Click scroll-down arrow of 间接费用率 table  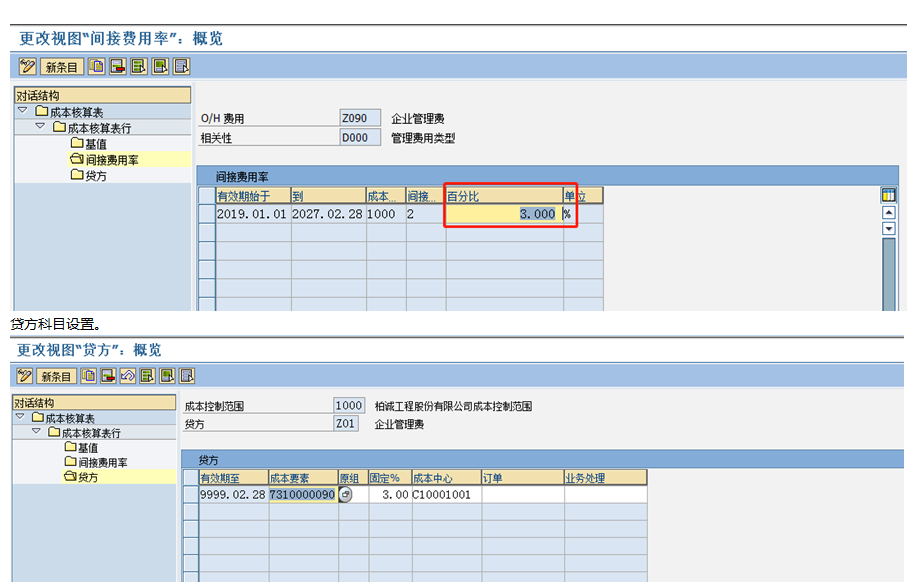pyautogui.click(x=888, y=228)
